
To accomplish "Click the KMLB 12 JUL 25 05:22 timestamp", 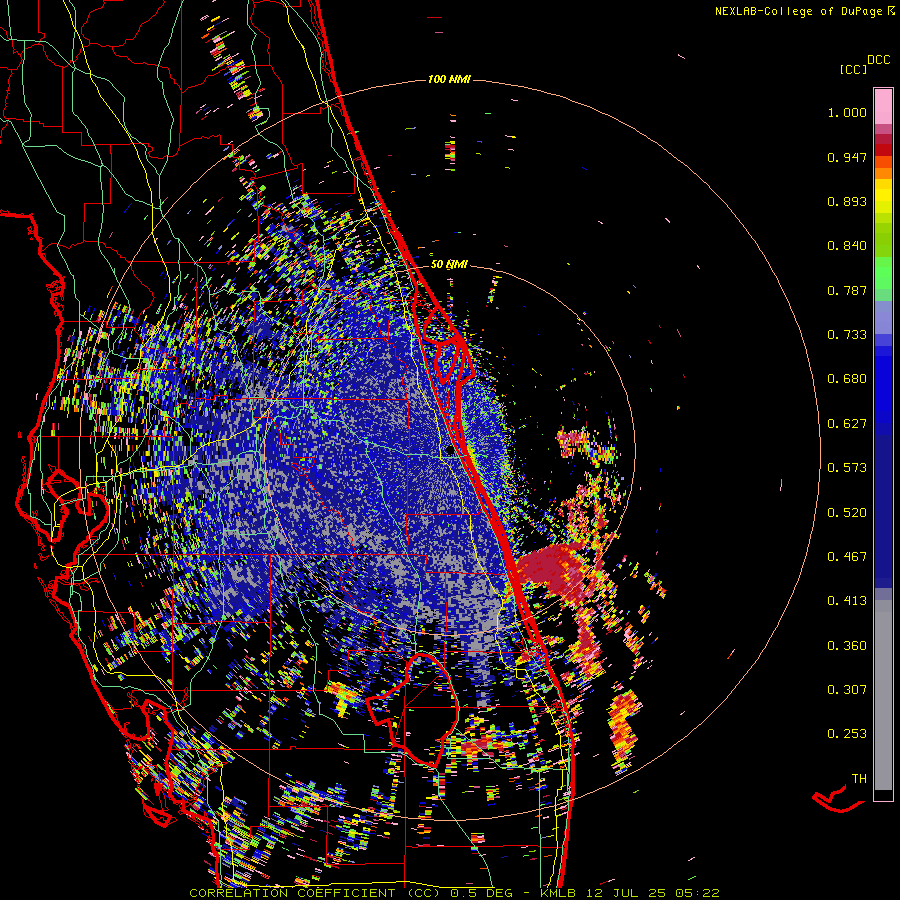I will [x=630, y=893].
